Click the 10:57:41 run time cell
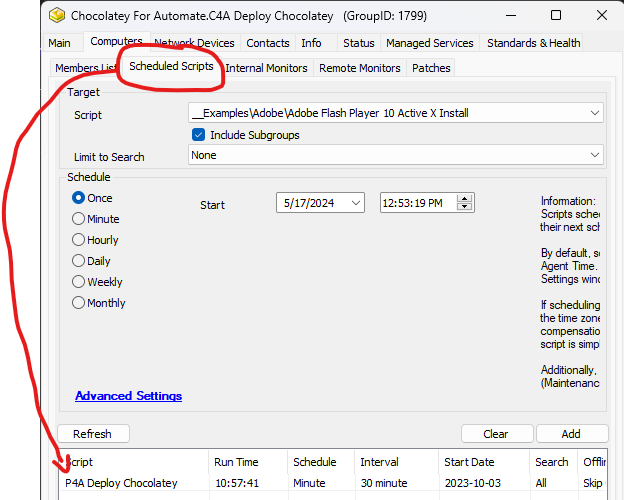The height and width of the screenshot is (500, 624). [237, 483]
